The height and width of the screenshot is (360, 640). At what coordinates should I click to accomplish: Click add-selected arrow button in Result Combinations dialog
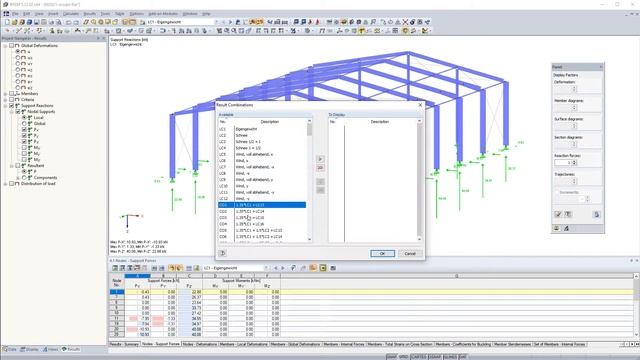320,159
